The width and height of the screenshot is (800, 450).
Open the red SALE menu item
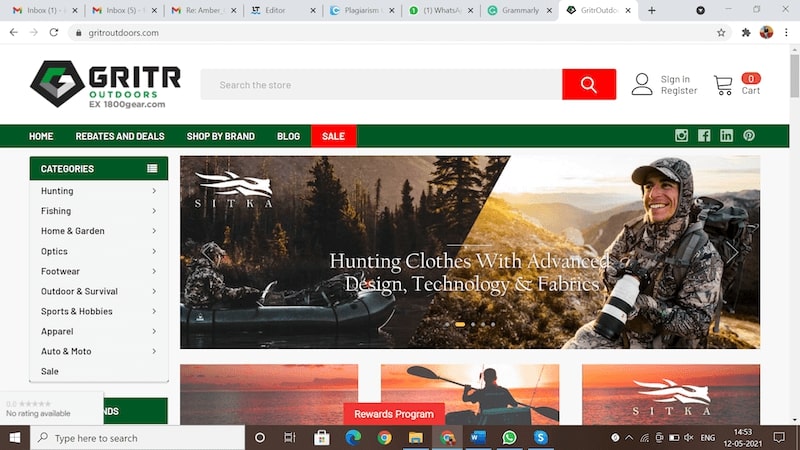coord(334,136)
